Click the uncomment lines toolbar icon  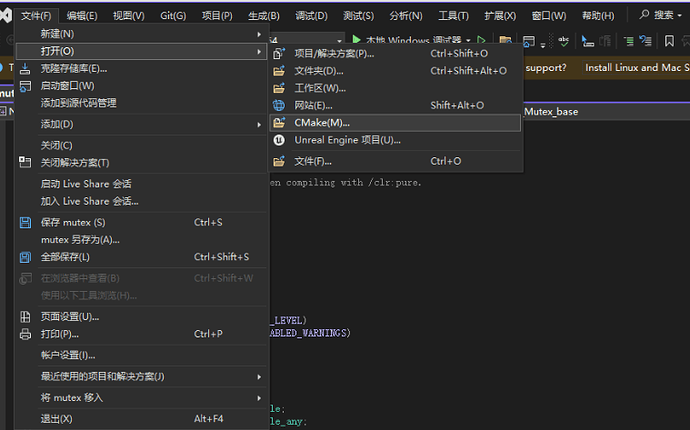pos(646,41)
